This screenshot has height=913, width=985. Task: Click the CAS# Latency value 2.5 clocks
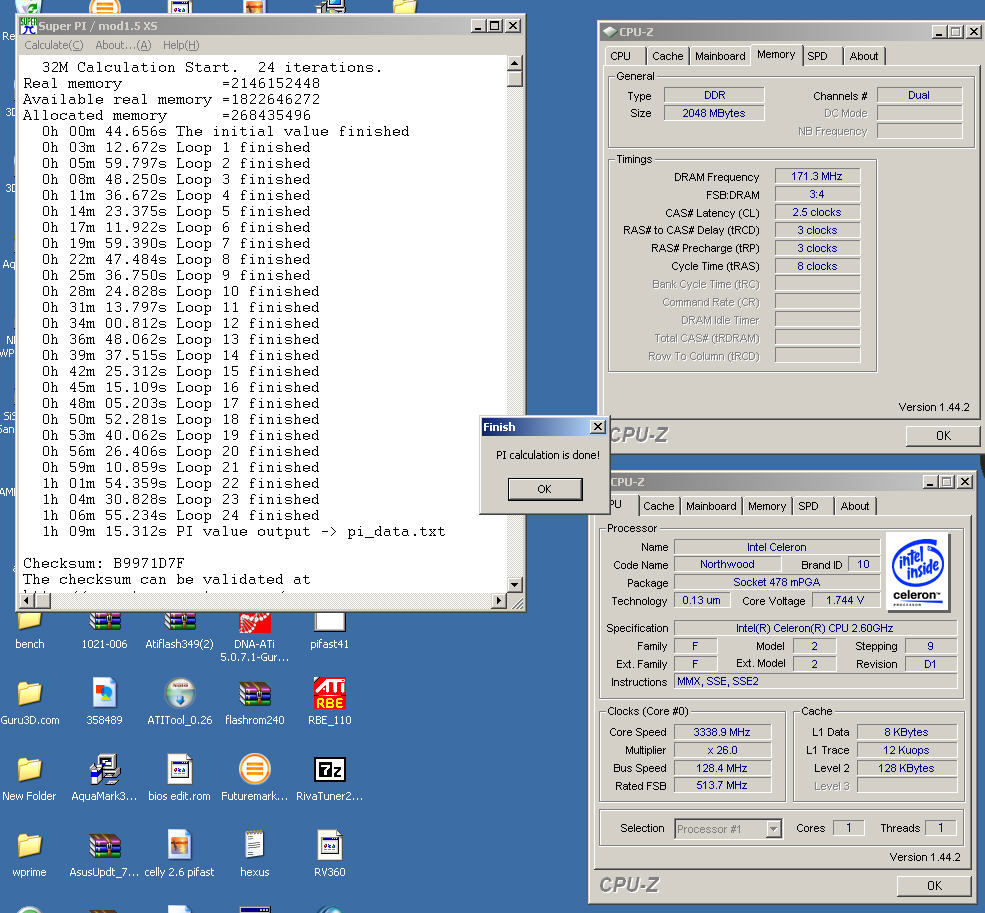[817, 212]
